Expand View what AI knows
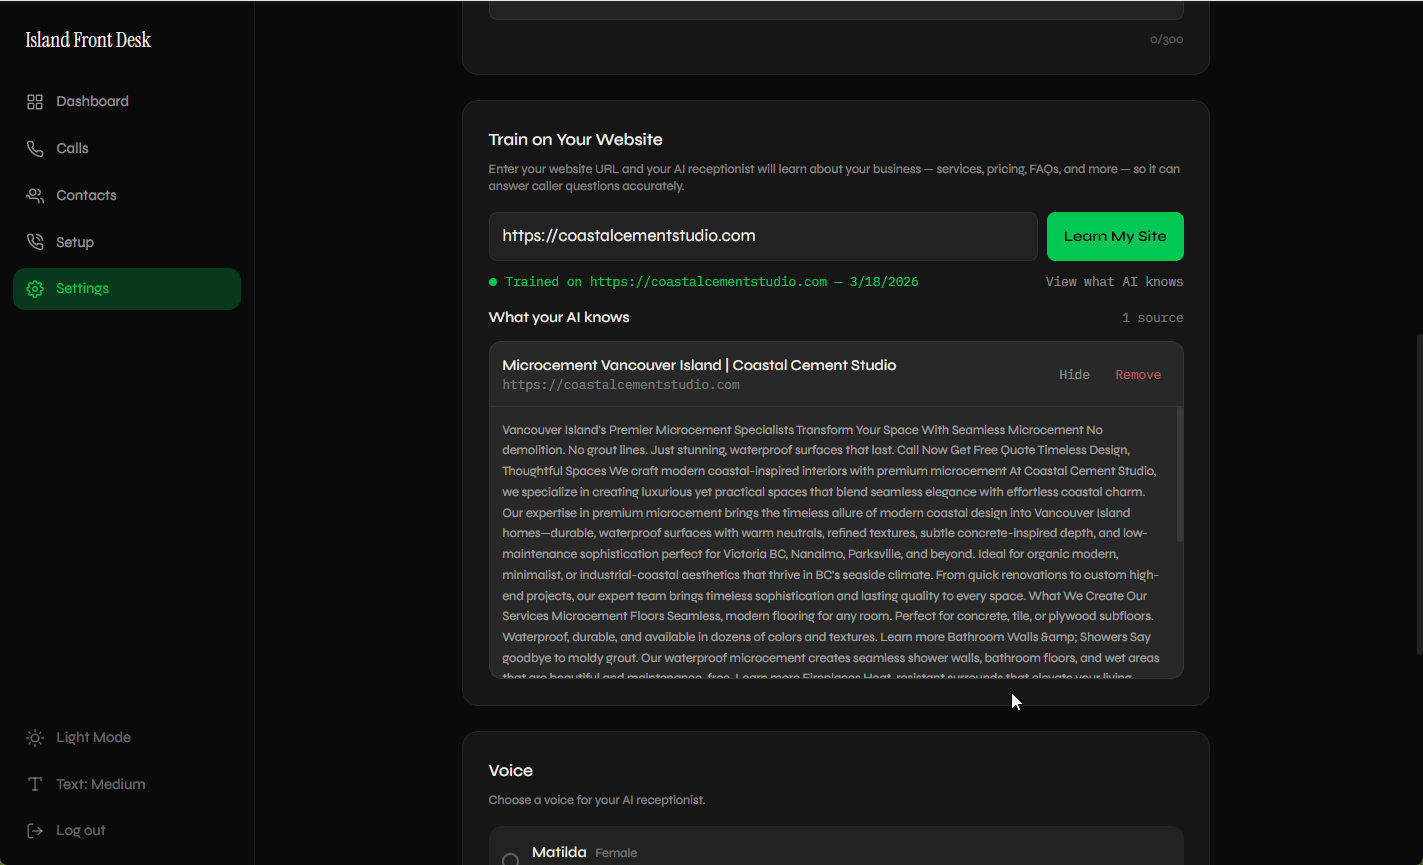 (1113, 281)
